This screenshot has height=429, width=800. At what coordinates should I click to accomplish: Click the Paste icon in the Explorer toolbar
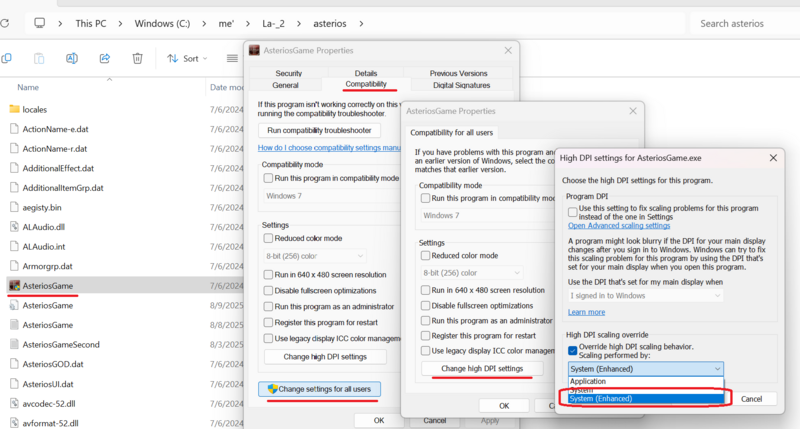pyautogui.click(x=39, y=59)
